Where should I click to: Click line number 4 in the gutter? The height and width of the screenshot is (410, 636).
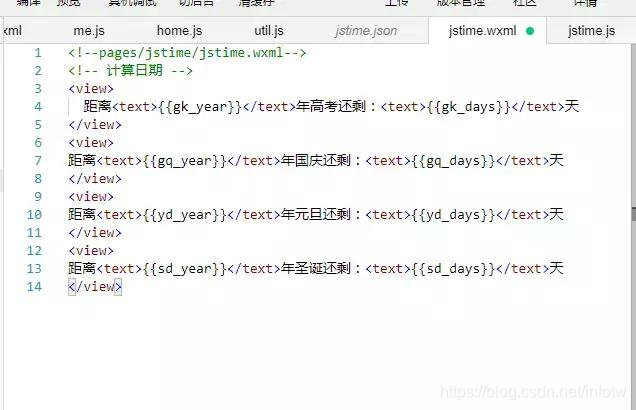38,107
